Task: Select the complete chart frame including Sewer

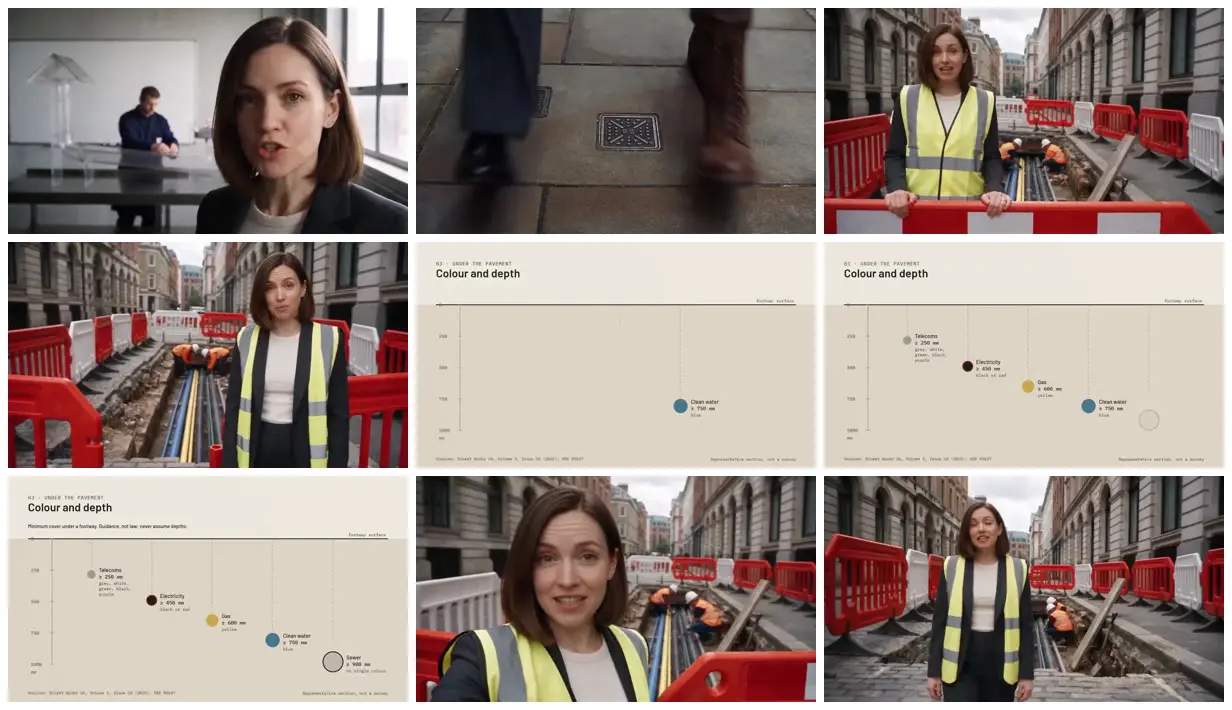Action: point(208,589)
